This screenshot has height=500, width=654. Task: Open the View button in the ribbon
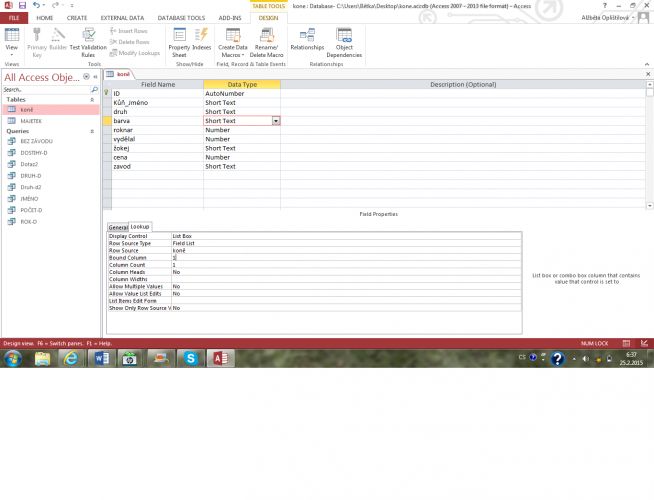tap(12, 43)
